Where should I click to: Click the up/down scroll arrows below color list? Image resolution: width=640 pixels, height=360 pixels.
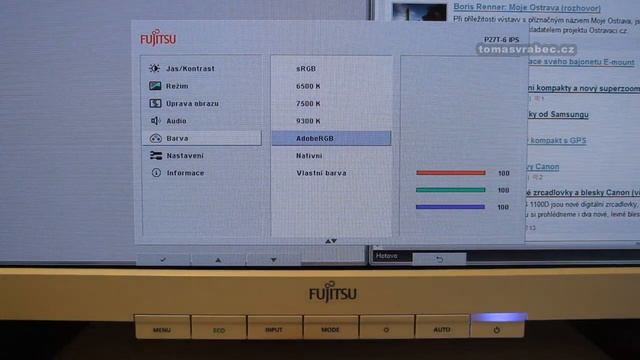point(331,241)
